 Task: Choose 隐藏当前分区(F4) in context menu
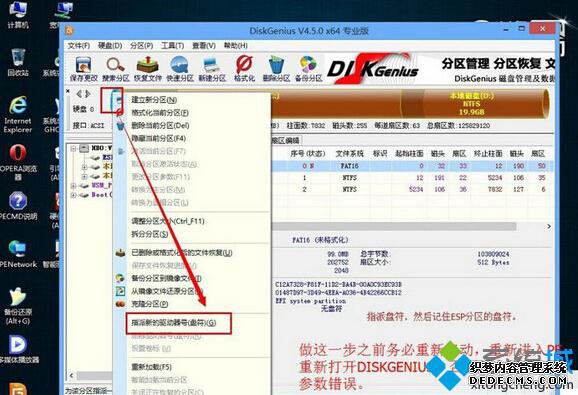(x=159, y=139)
